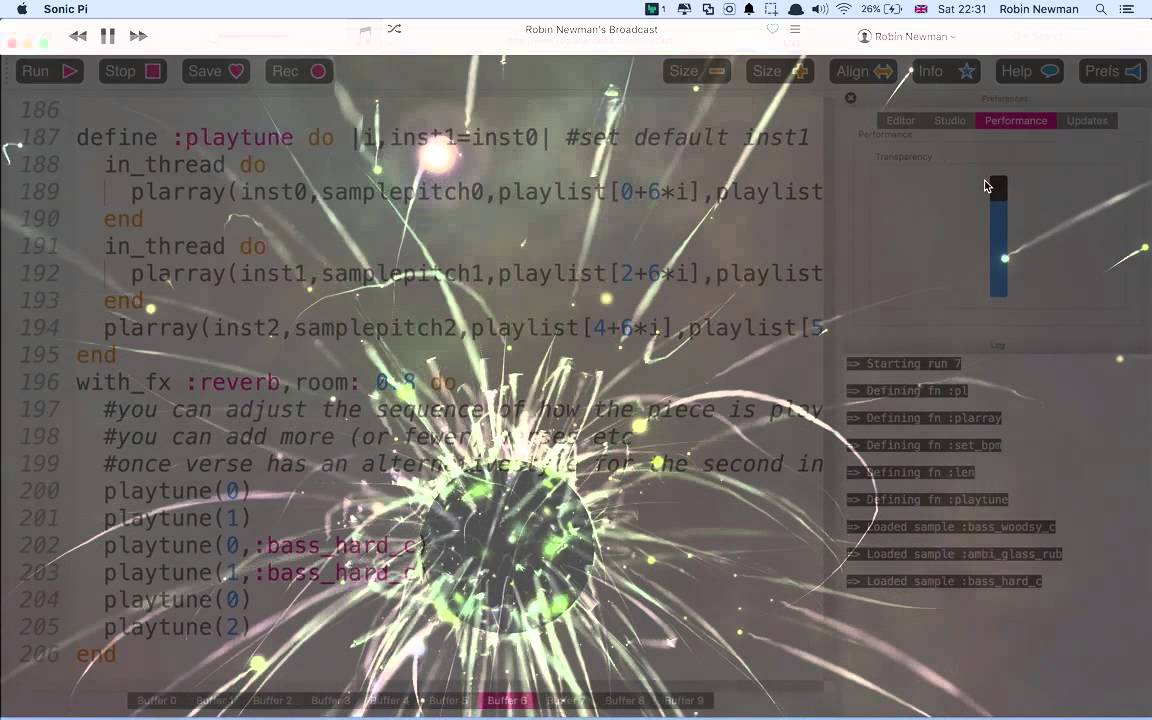
Task: Decrease text size with Size minus
Action: pos(696,71)
